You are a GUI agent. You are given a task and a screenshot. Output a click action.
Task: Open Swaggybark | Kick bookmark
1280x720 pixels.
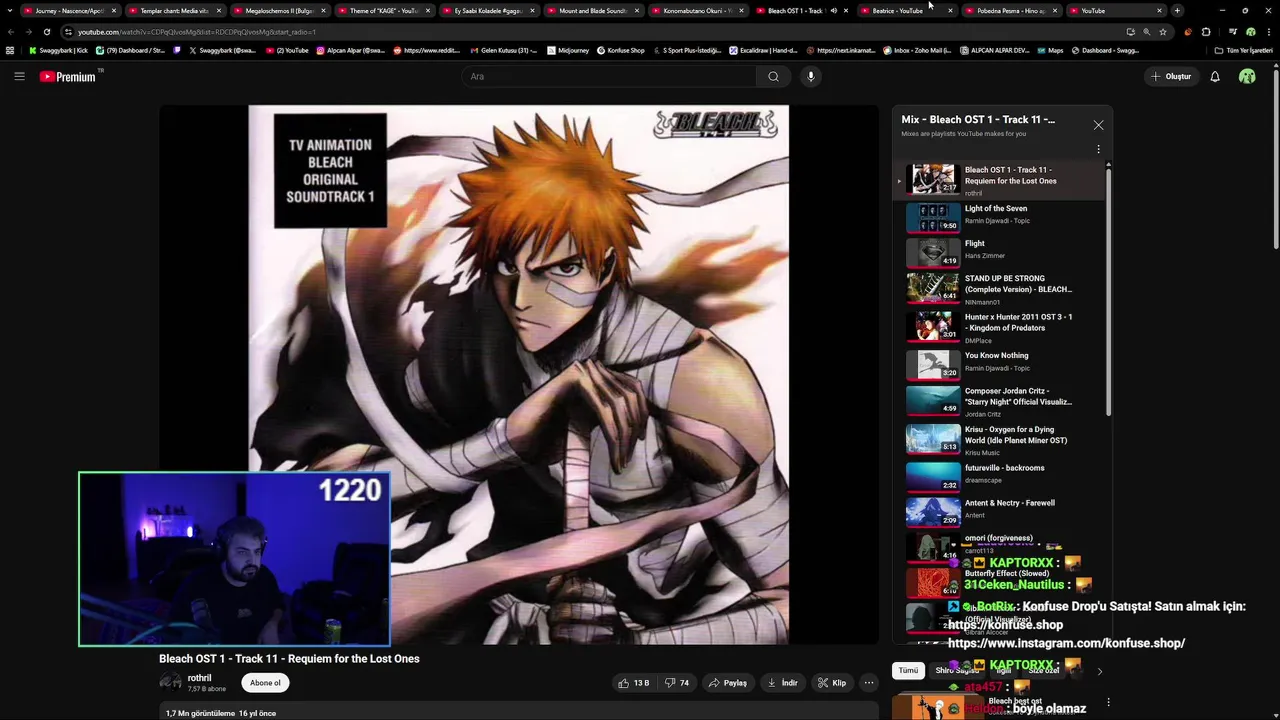(x=58, y=50)
